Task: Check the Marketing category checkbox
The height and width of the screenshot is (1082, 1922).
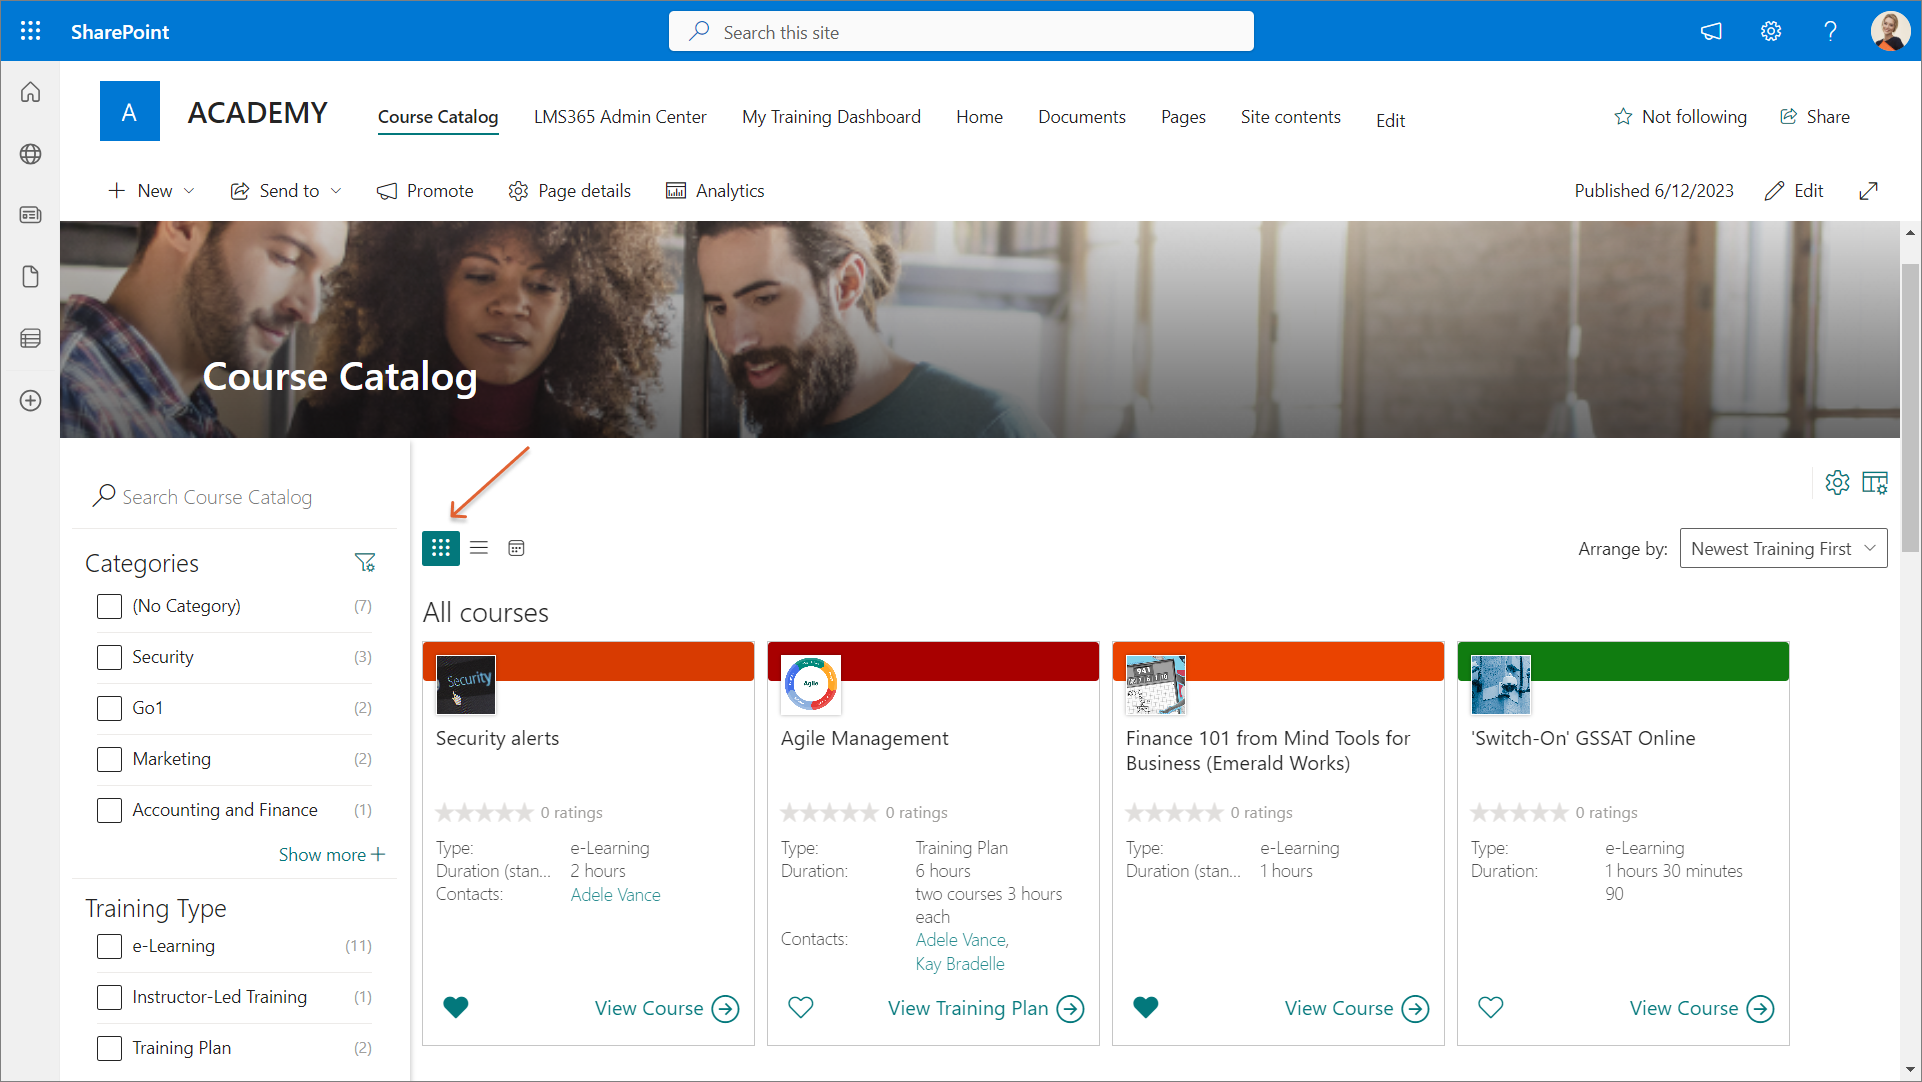Action: pos(109,759)
